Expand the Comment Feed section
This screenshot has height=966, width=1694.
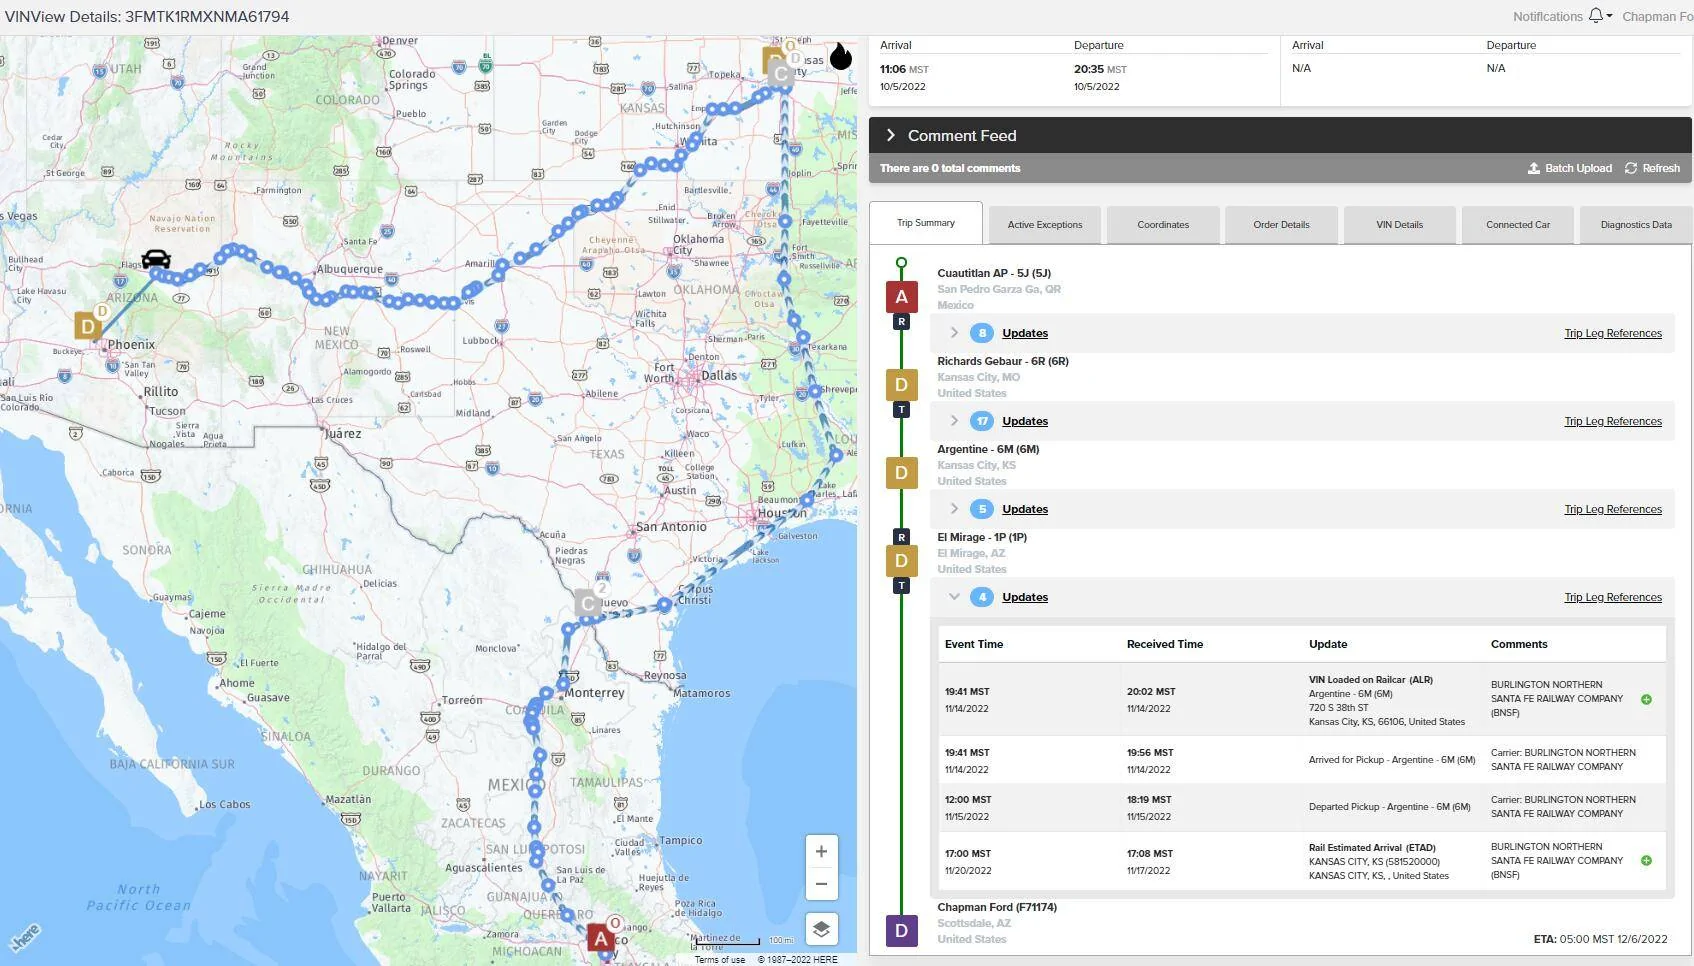(890, 135)
